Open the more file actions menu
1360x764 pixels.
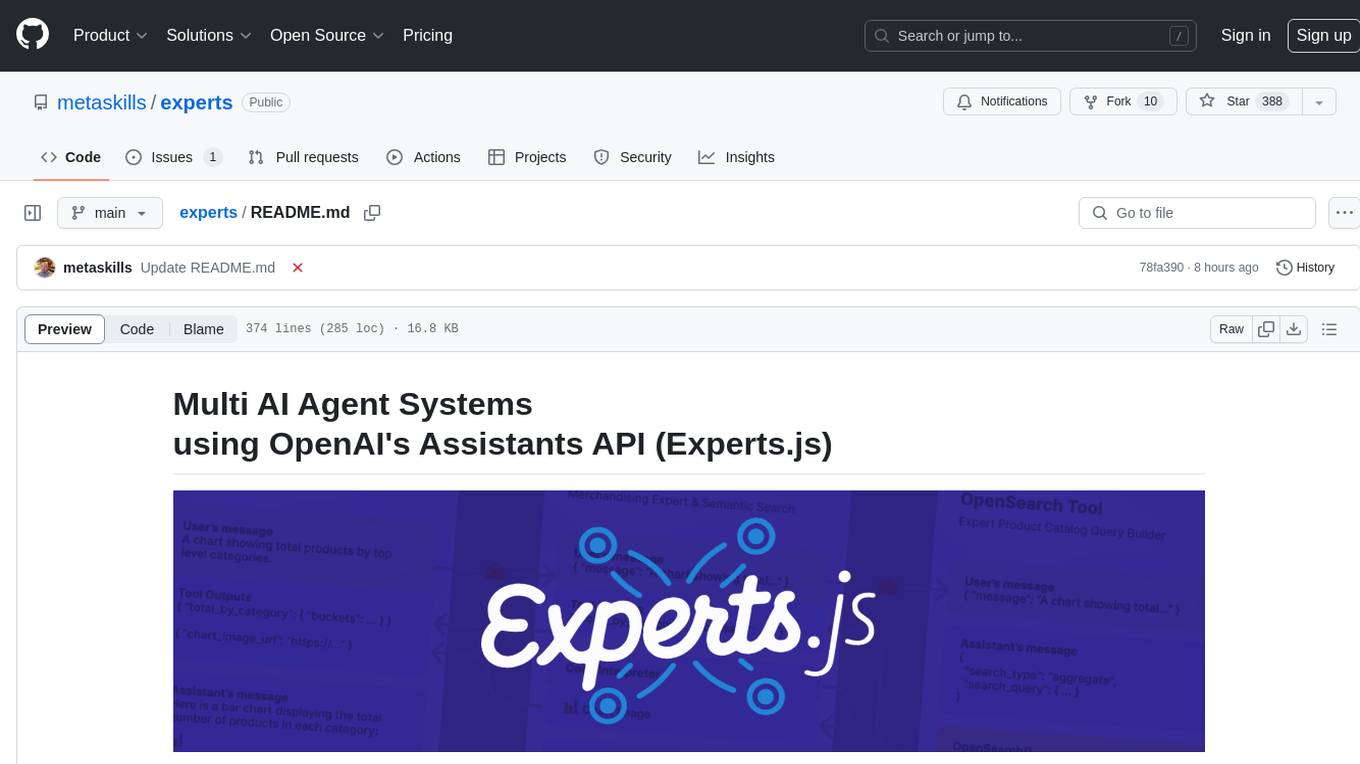click(1344, 213)
